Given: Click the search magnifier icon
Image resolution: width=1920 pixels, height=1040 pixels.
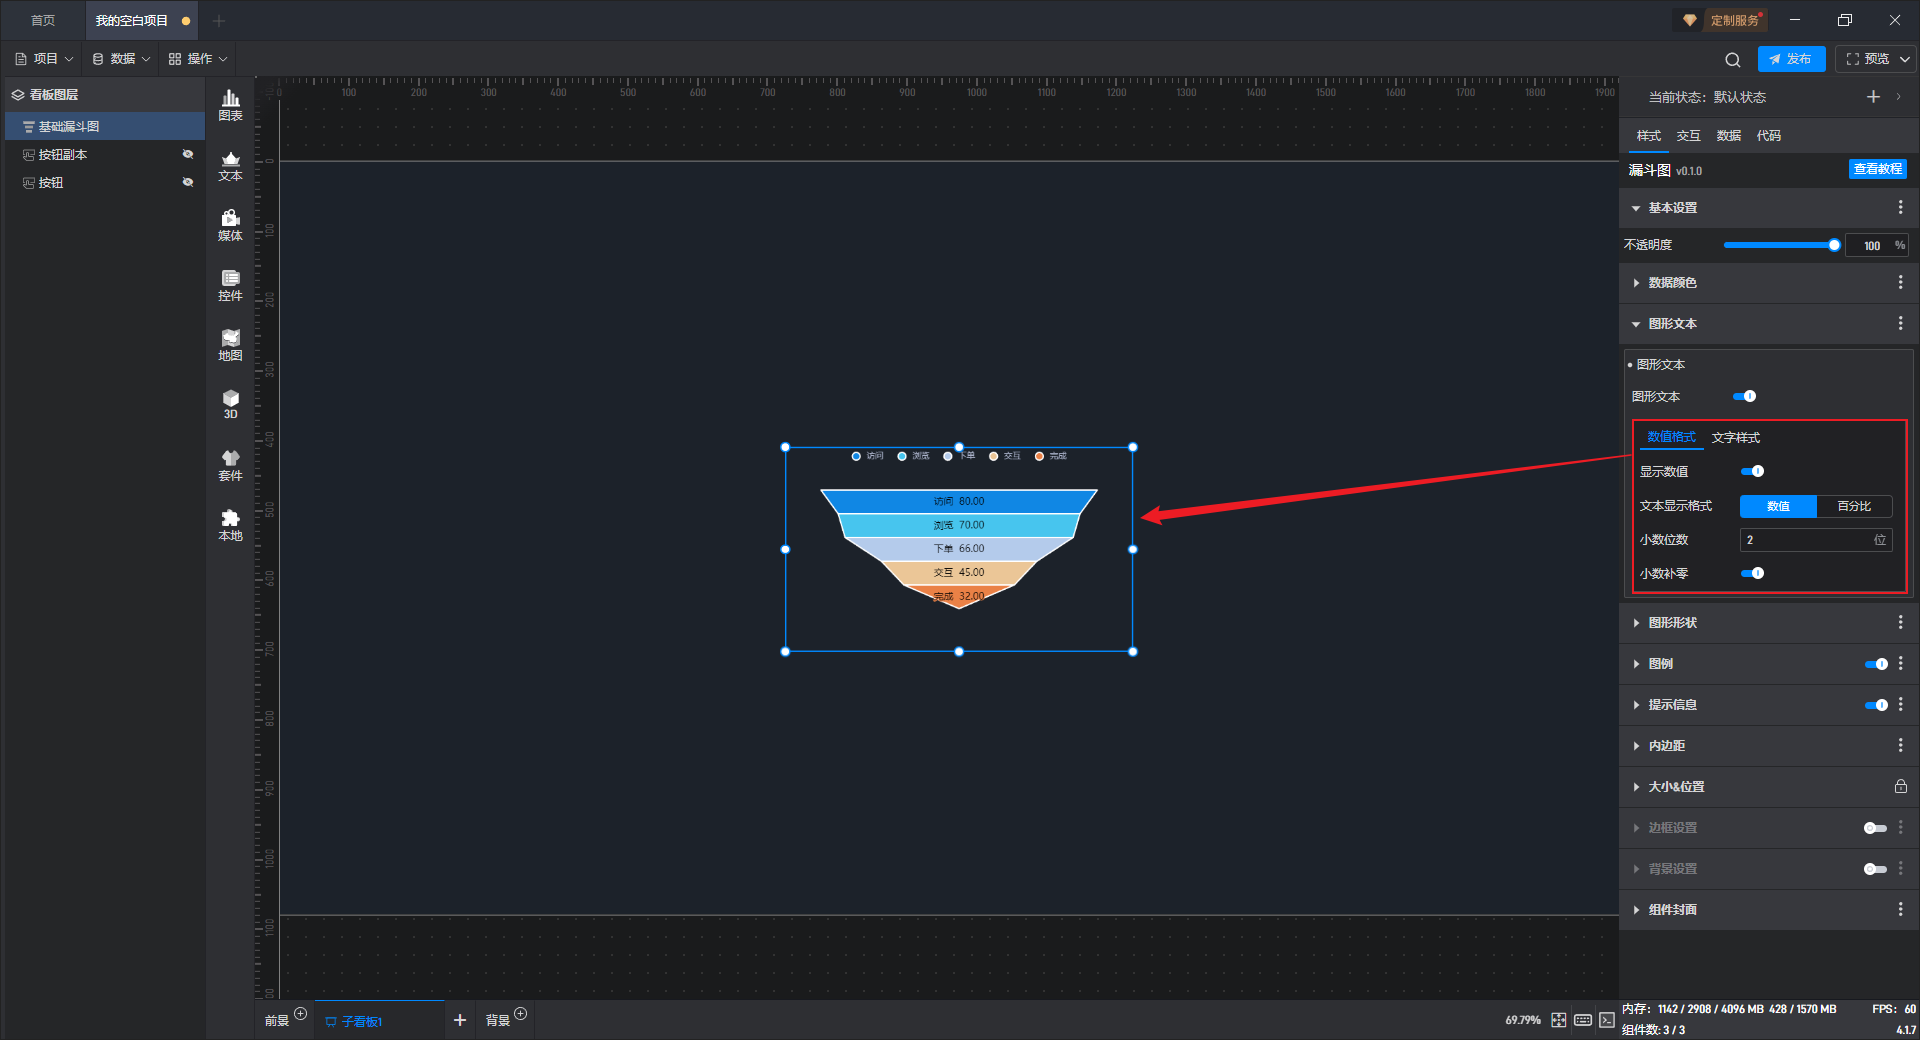Looking at the screenshot, I should [x=1733, y=59].
